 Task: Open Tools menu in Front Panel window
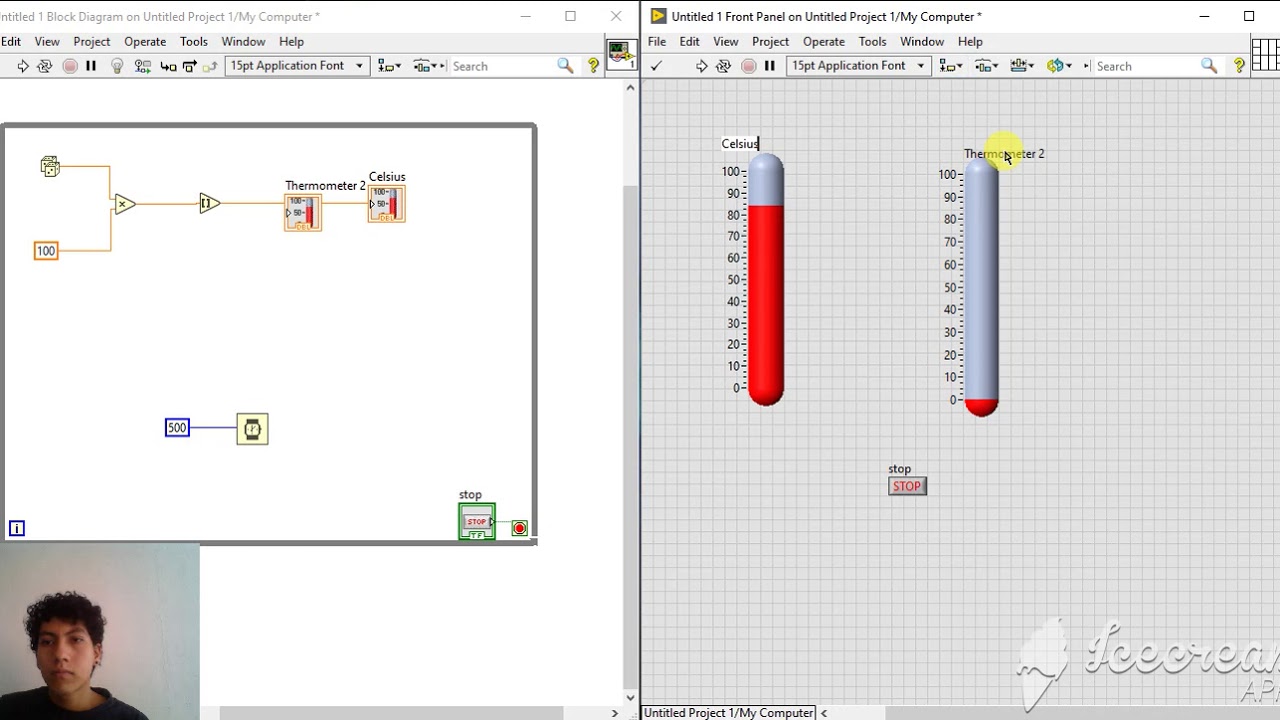(873, 42)
